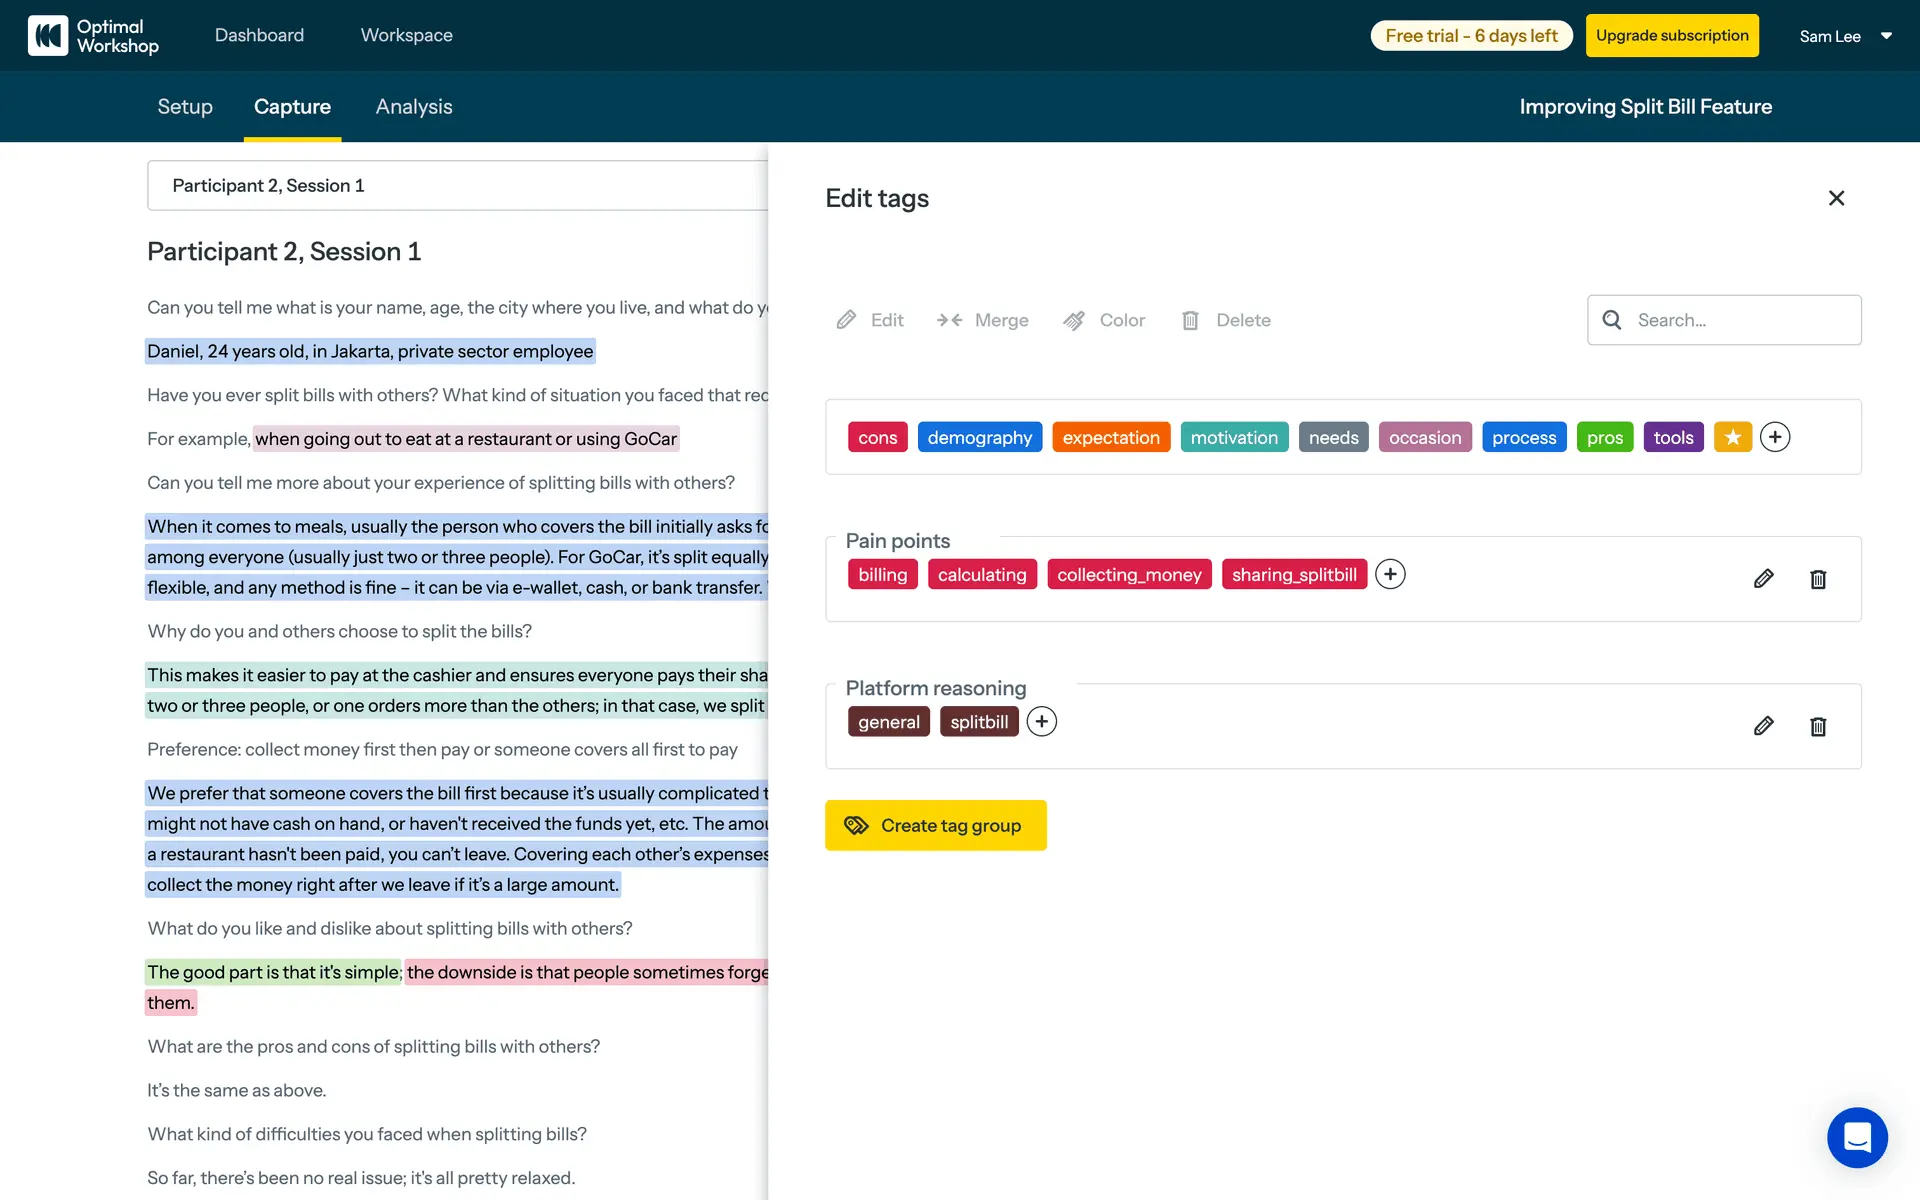The width and height of the screenshot is (1920, 1200).
Task: Select the orange expectation tag
Action: tap(1110, 437)
